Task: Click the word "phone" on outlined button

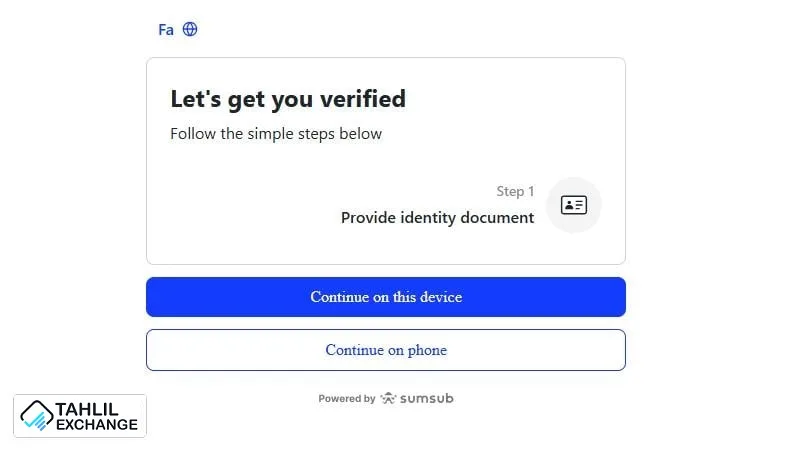Action: 427,350
